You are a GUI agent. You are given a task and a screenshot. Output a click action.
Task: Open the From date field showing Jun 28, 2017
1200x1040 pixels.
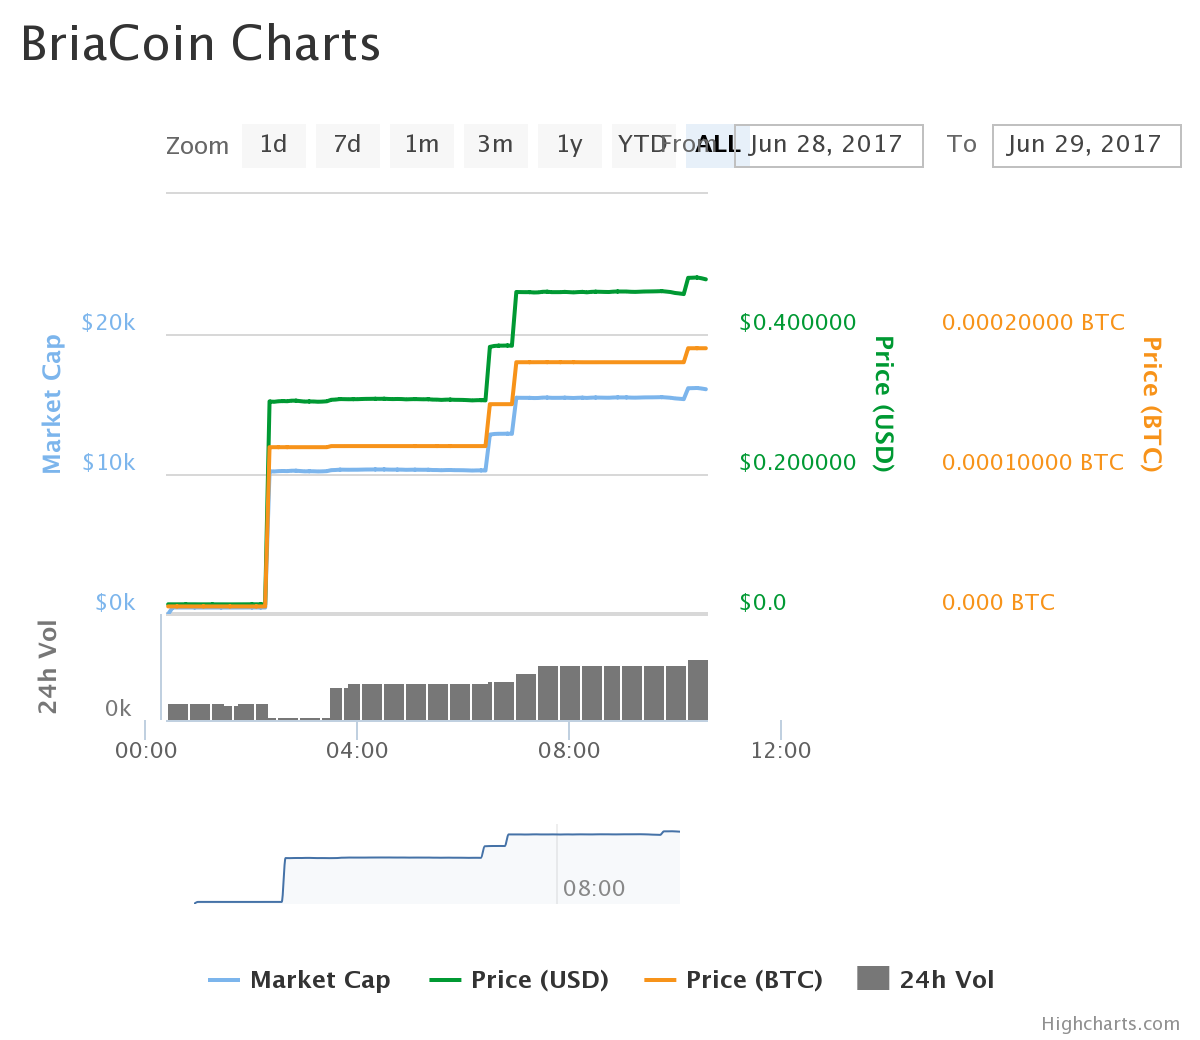pos(828,145)
